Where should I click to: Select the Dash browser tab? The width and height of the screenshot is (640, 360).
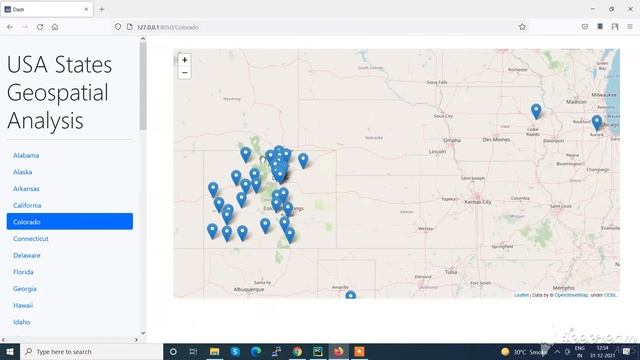coord(47,9)
